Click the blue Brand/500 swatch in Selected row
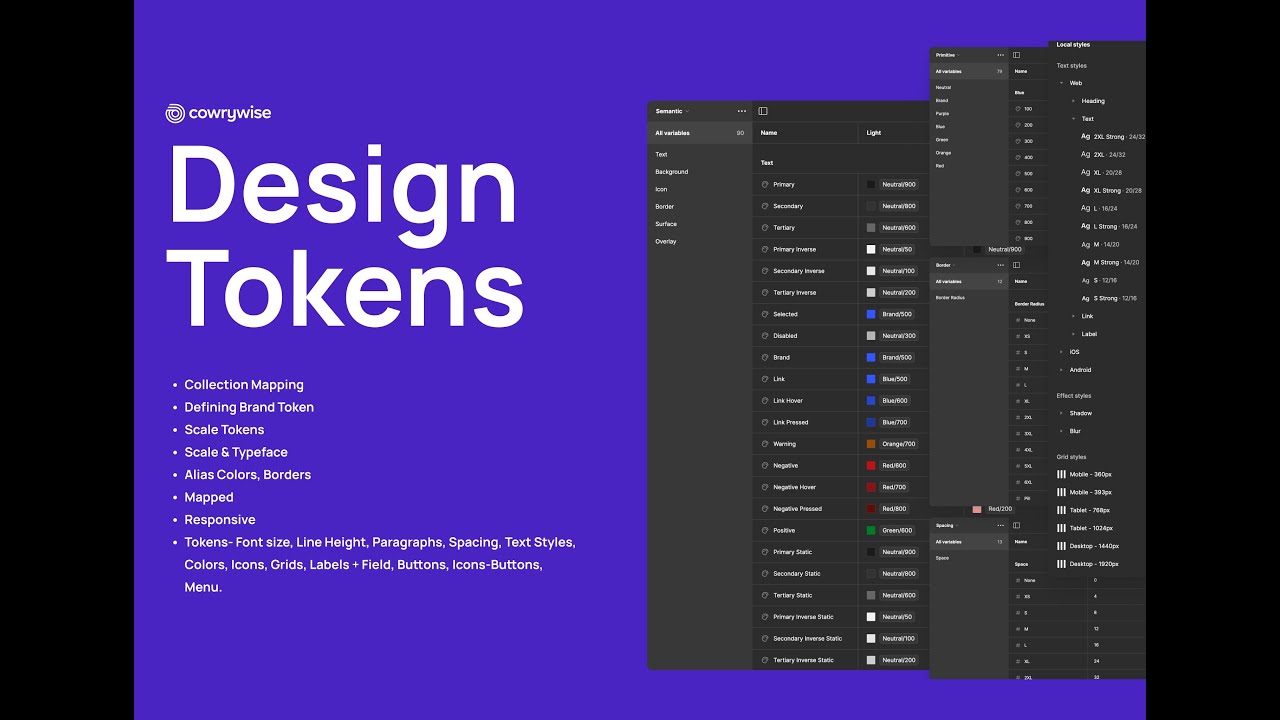 tap(871, 314)
